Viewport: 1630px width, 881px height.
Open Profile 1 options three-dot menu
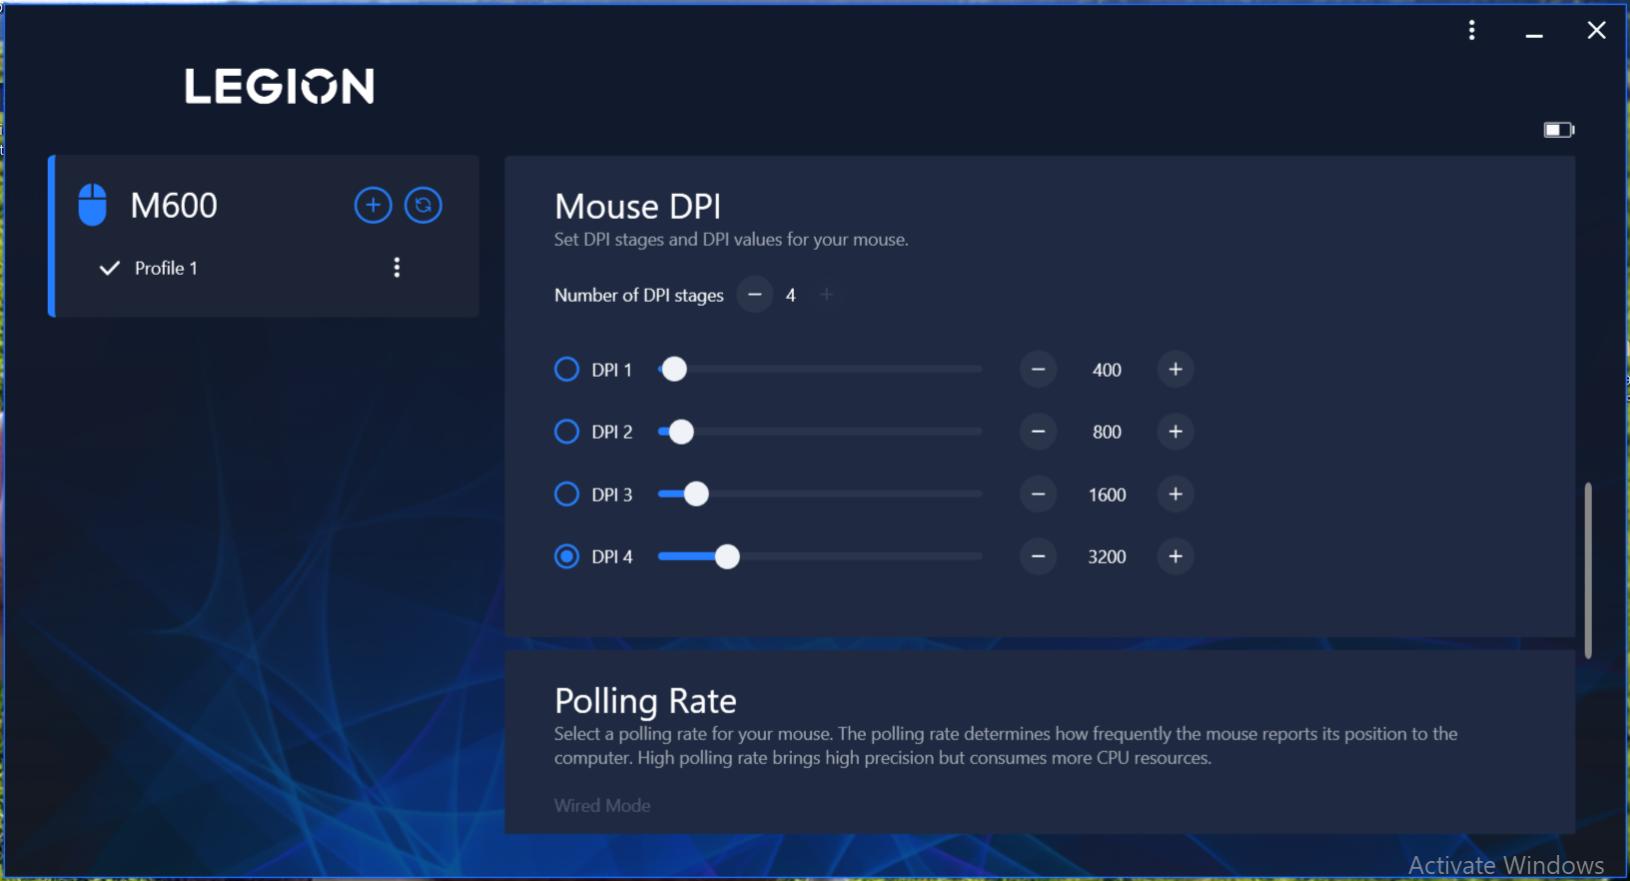pos(397,267)
